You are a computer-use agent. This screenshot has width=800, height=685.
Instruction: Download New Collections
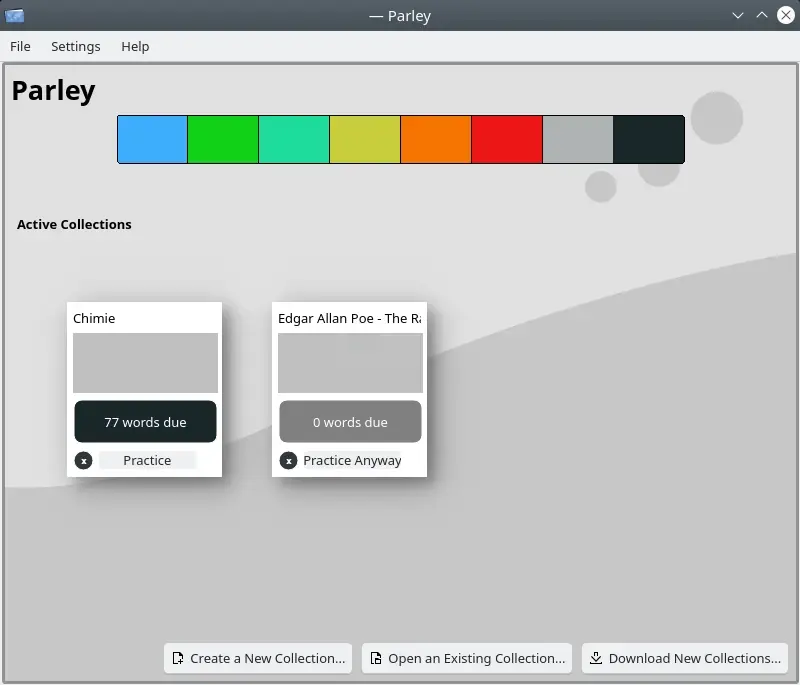point(685,658)
